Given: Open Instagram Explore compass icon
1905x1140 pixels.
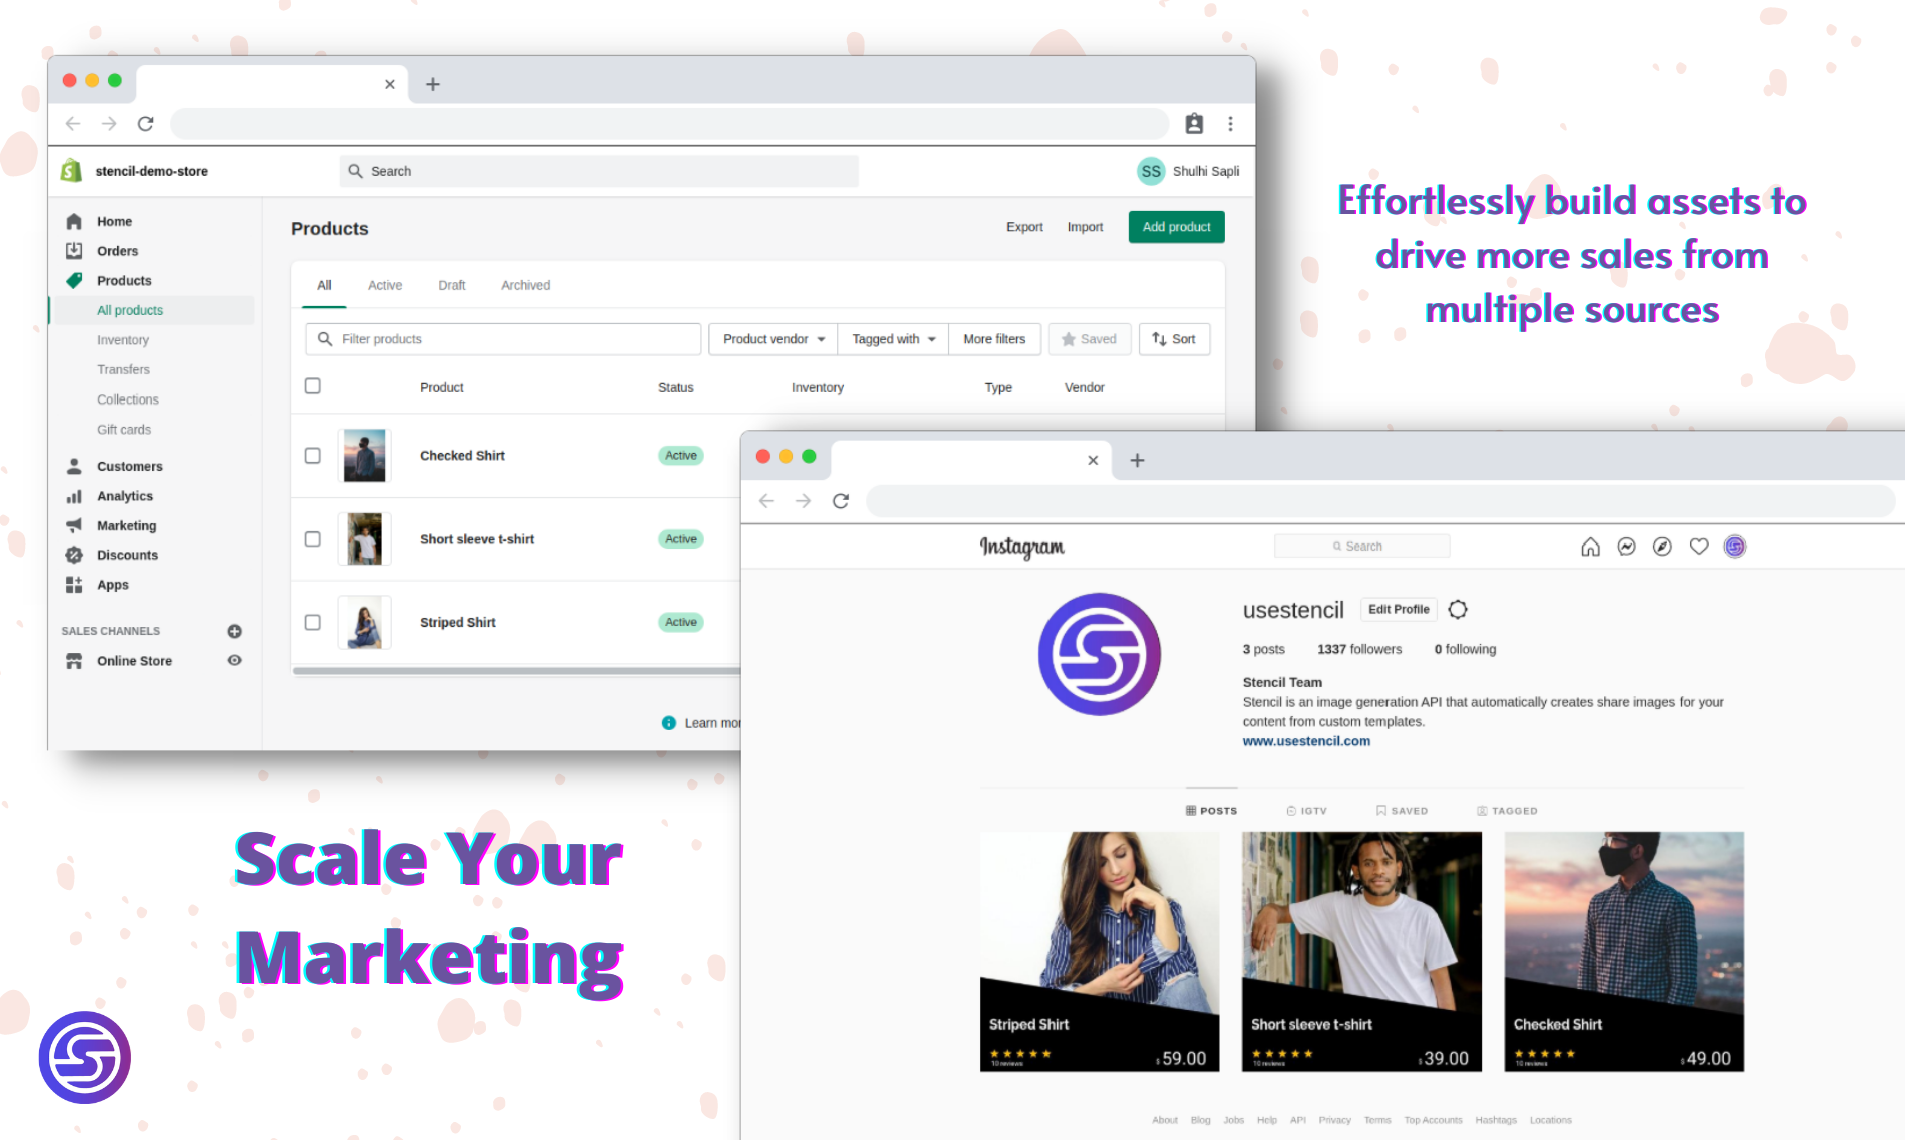Looking at the screenshot, I should coord(1662,546).
